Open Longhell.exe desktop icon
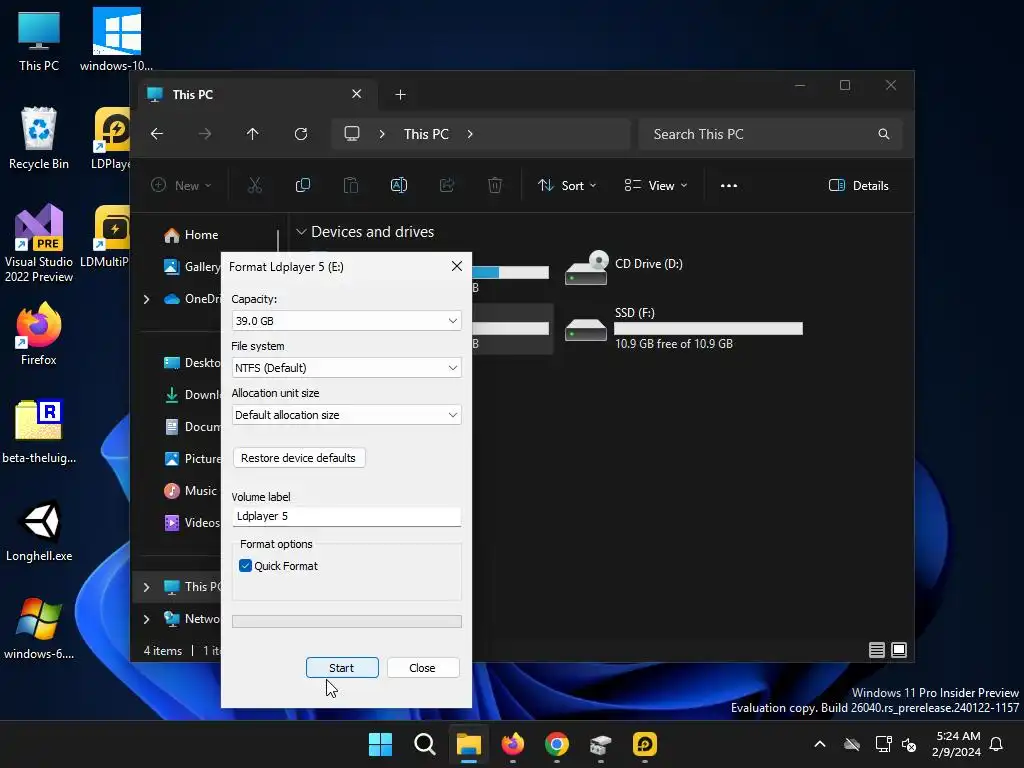 click(39, 531)
